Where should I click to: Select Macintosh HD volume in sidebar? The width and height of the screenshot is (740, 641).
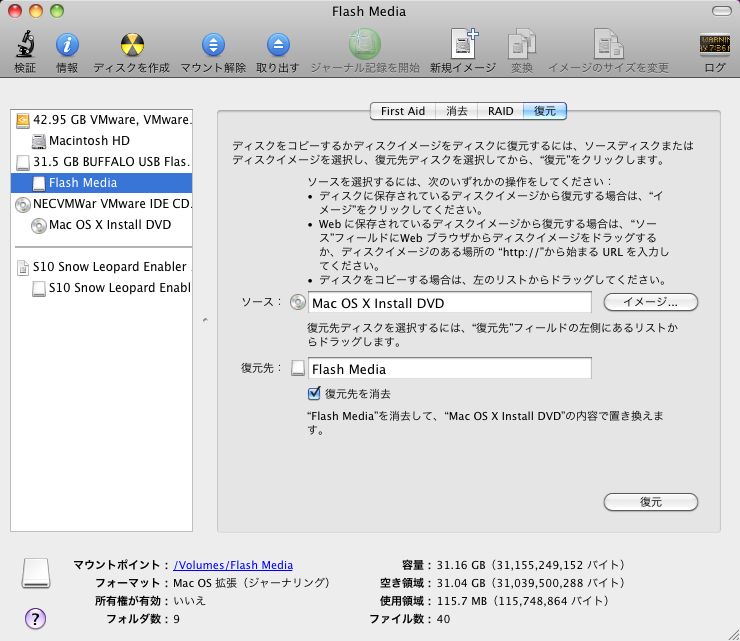click(101, 141)
